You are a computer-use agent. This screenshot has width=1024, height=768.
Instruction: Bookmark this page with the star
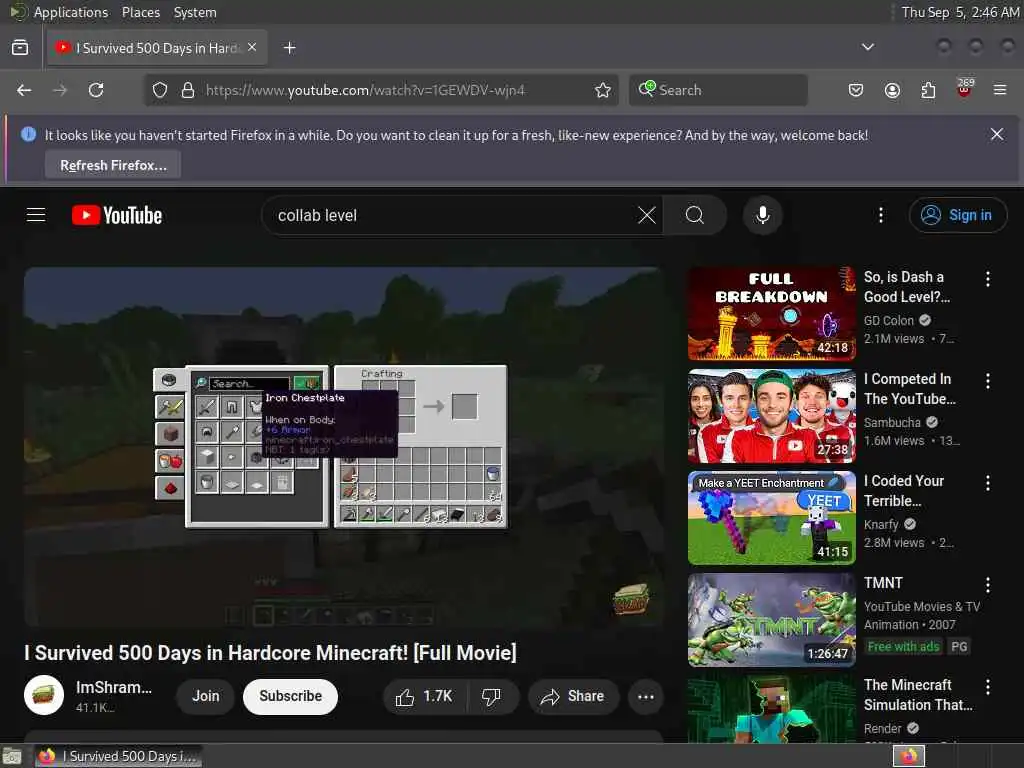point(603,90)
